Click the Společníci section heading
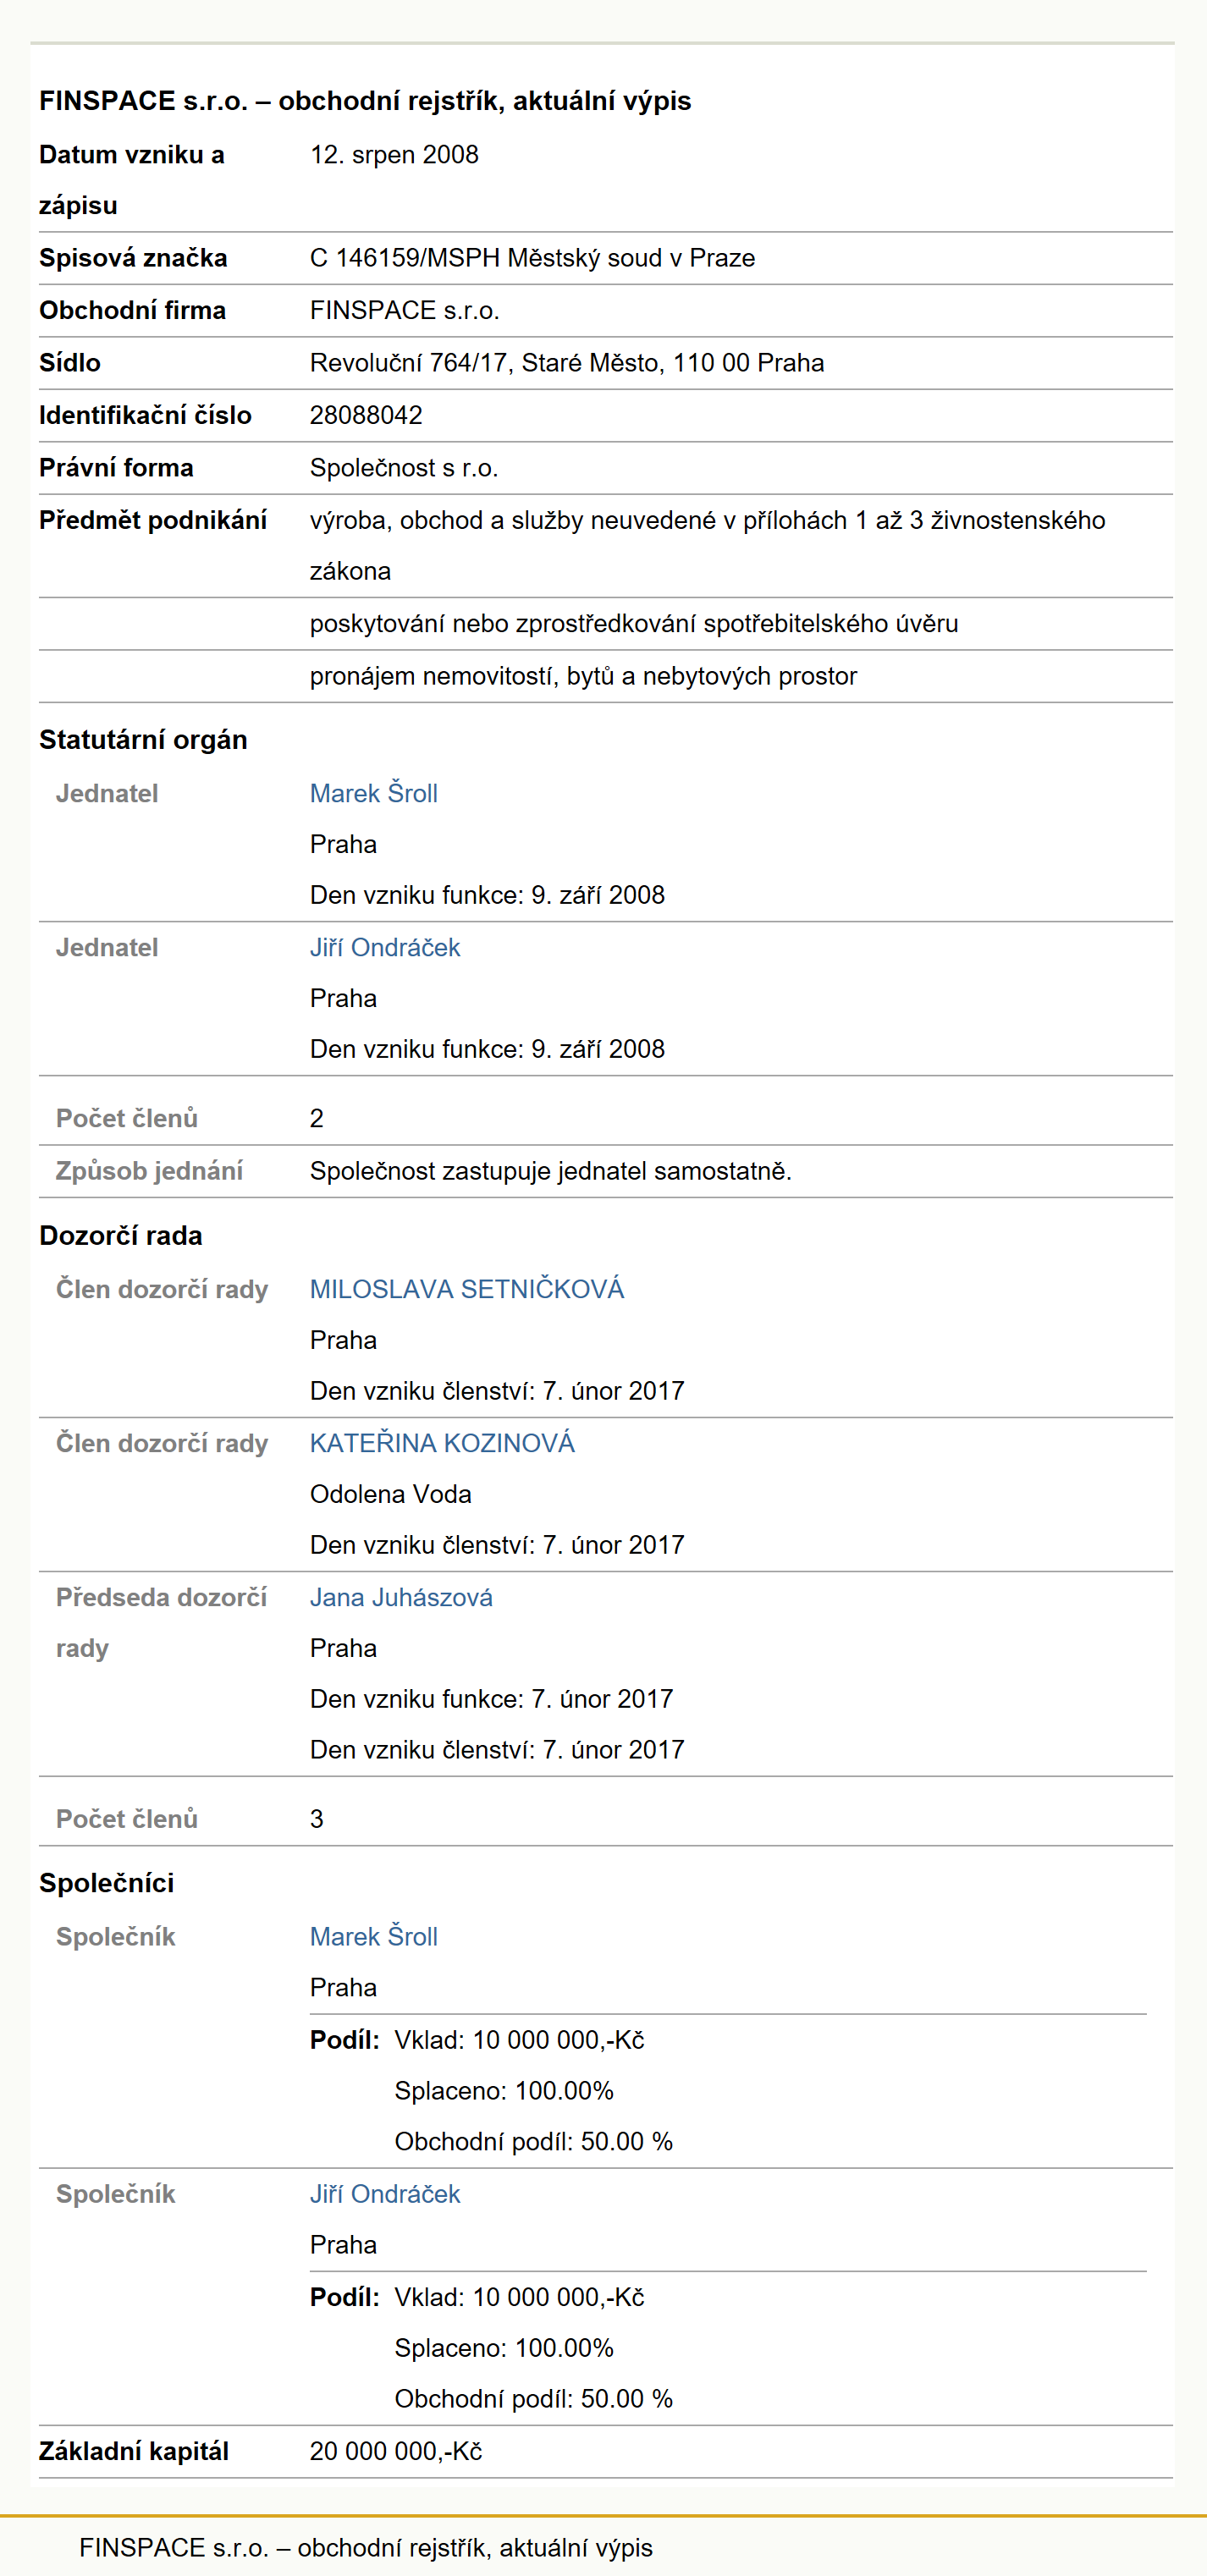 [x=107, y=1883]
